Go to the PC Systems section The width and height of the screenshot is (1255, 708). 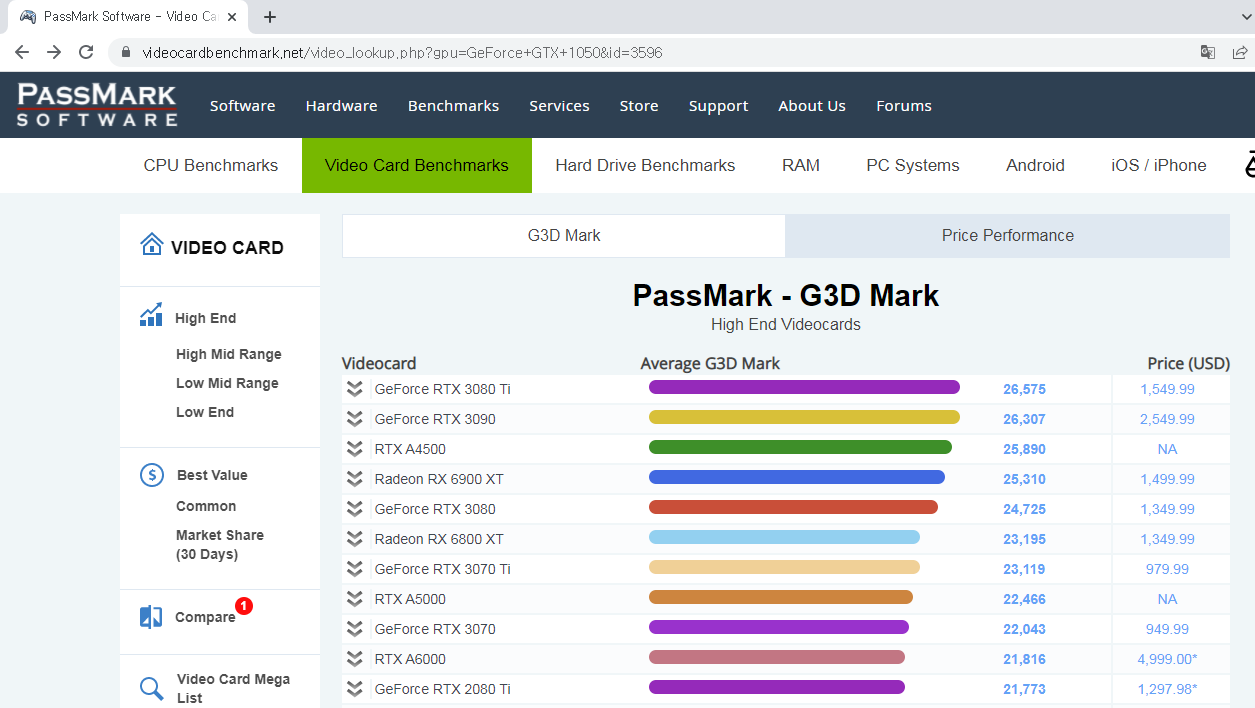(913, 166)
